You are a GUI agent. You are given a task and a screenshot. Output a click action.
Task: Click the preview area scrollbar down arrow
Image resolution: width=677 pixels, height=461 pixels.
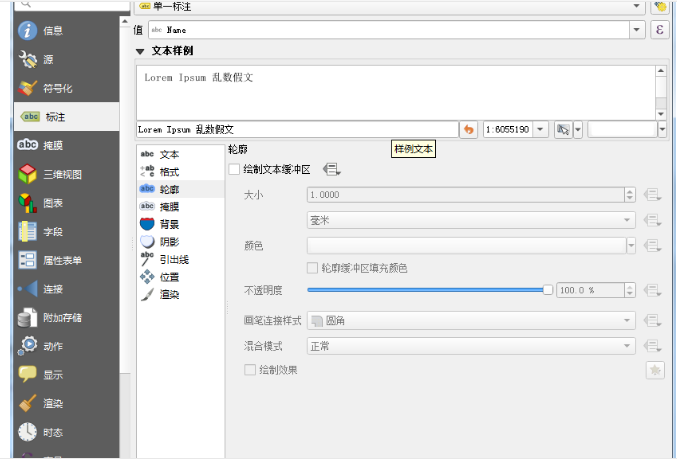click(661, 114)
